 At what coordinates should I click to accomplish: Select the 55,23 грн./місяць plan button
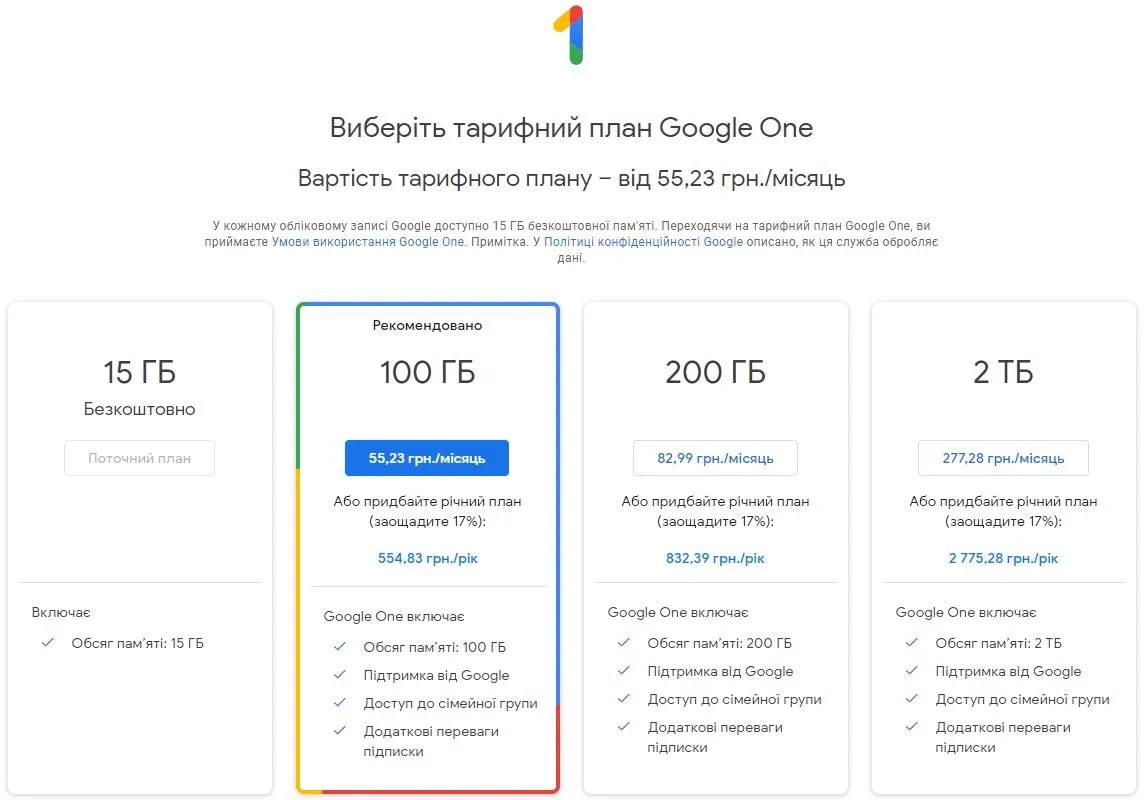427,458
